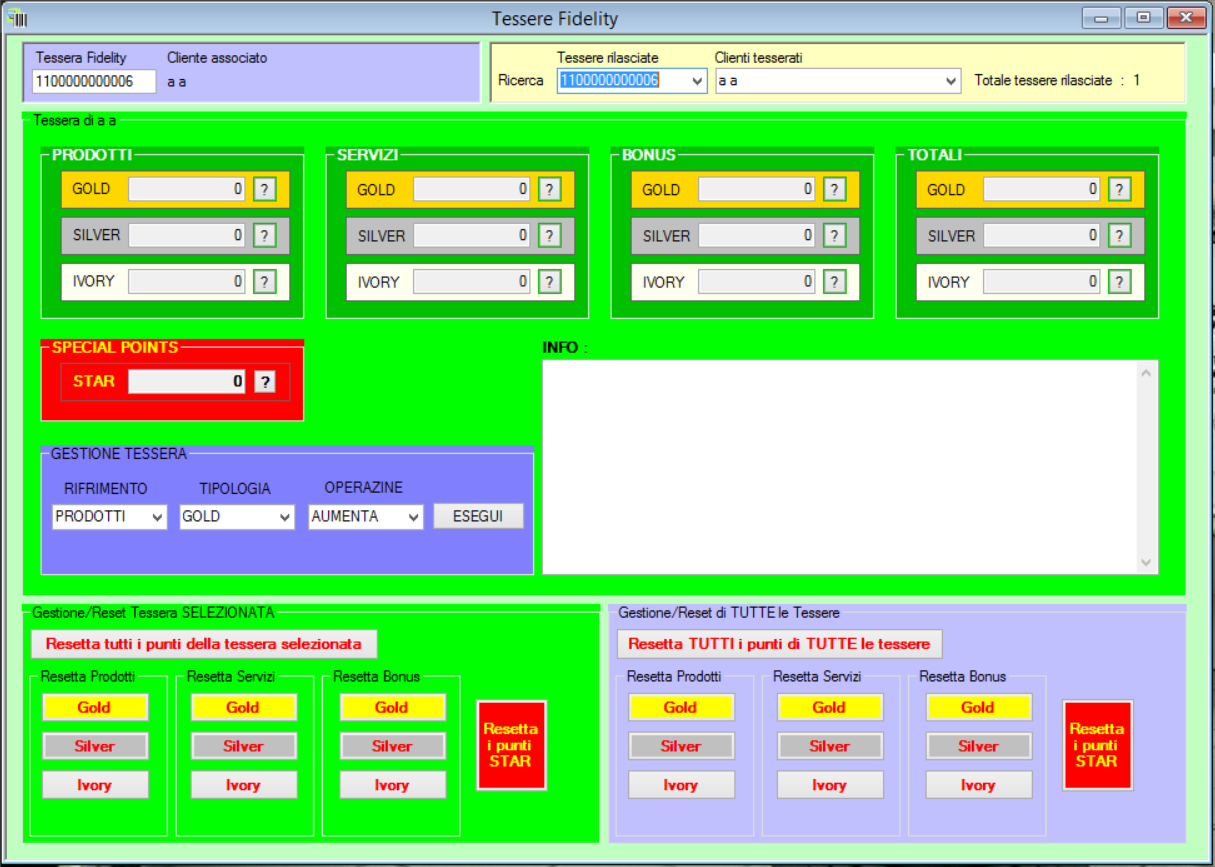The width and height of the screenshot is (1215, 867).
Task: Open help for SERVIZI GOLD points
Action: click(549, 189)
